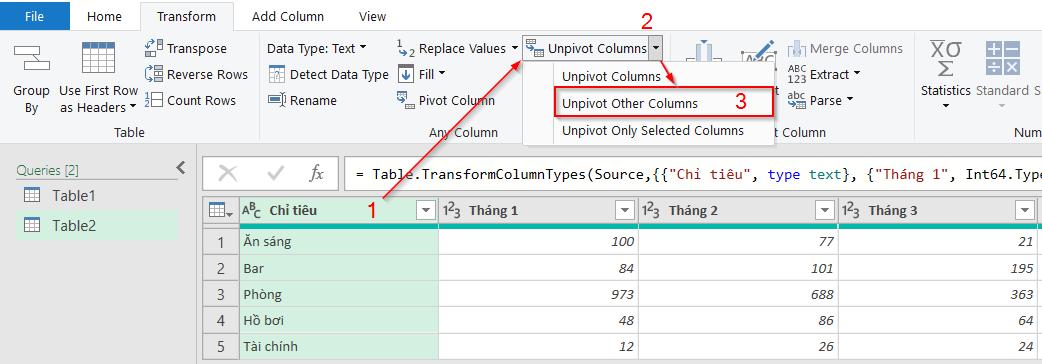
Task: Click cell Tài chính
Action: point(339,346)
